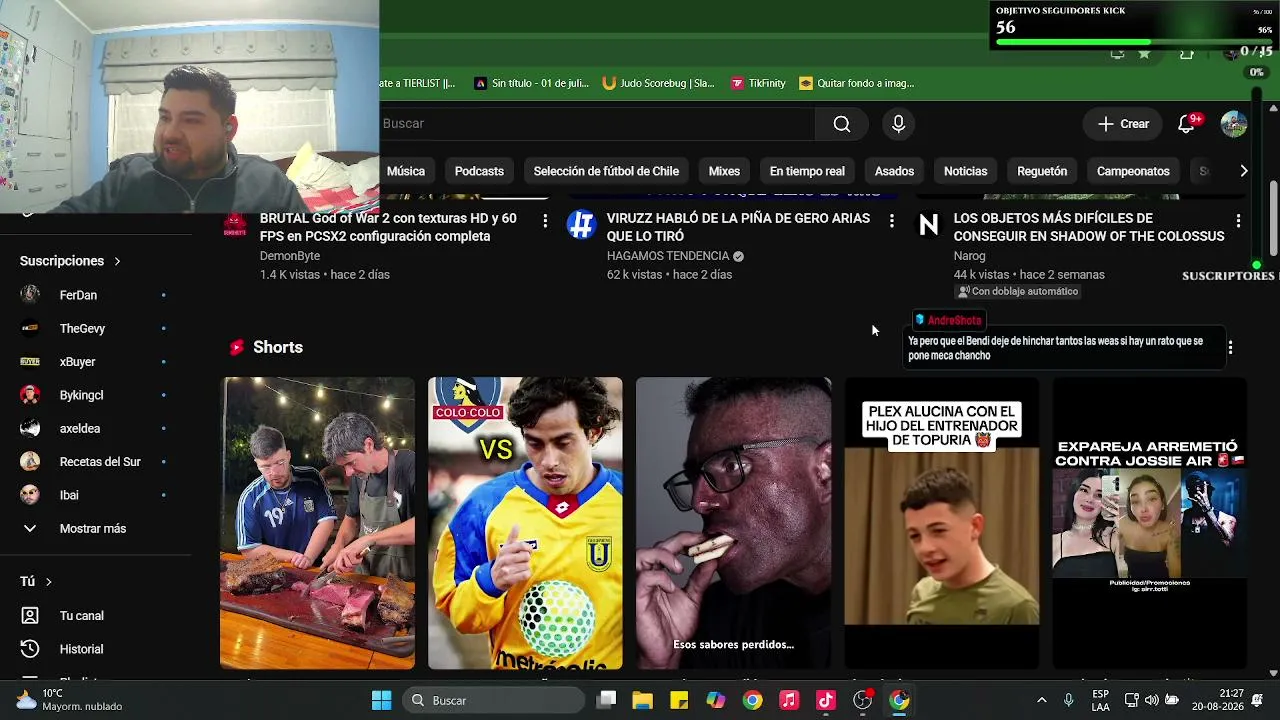Open the first Chrome icon on the taskbar

point(752,700)
